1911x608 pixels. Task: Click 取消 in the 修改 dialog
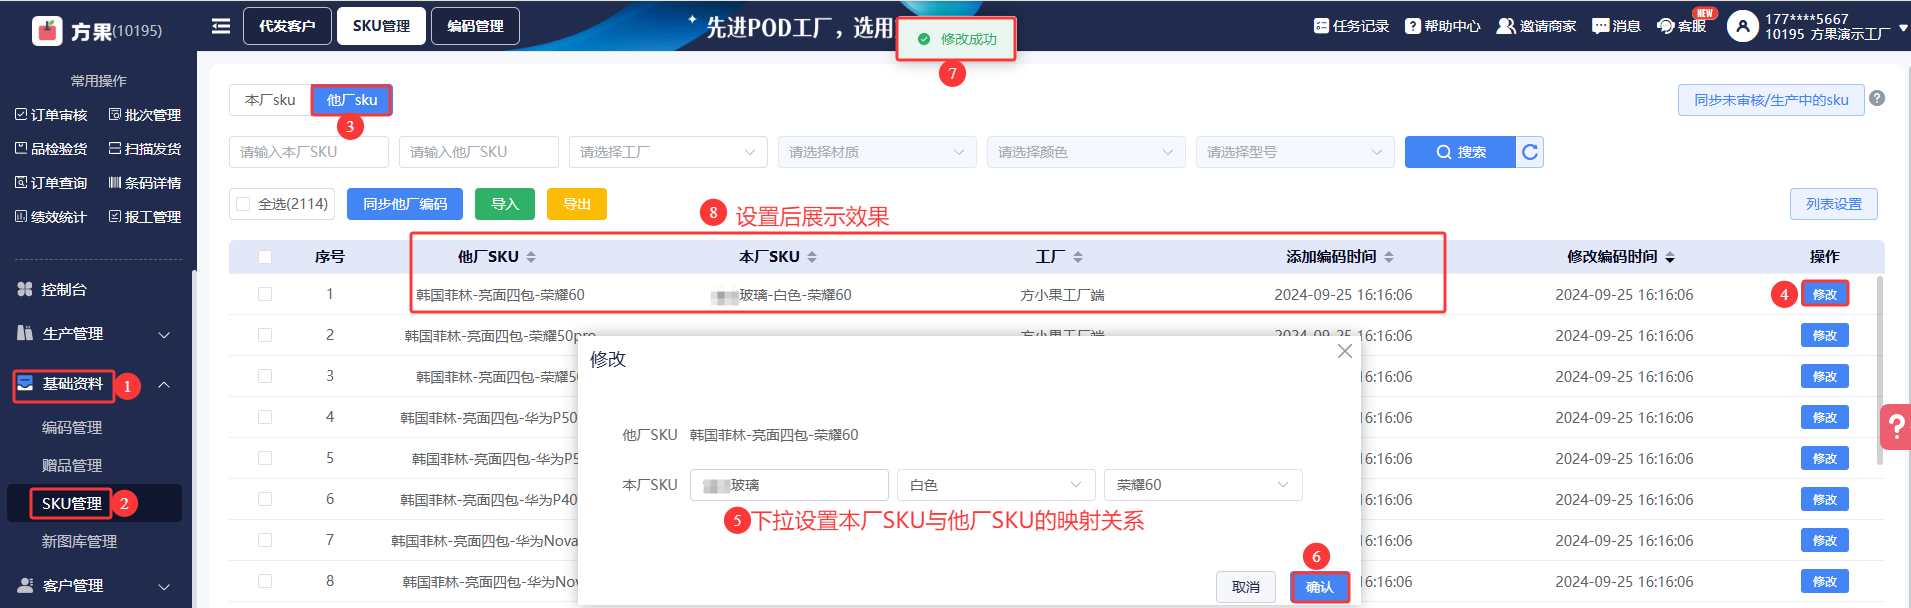pos(1246,587)
